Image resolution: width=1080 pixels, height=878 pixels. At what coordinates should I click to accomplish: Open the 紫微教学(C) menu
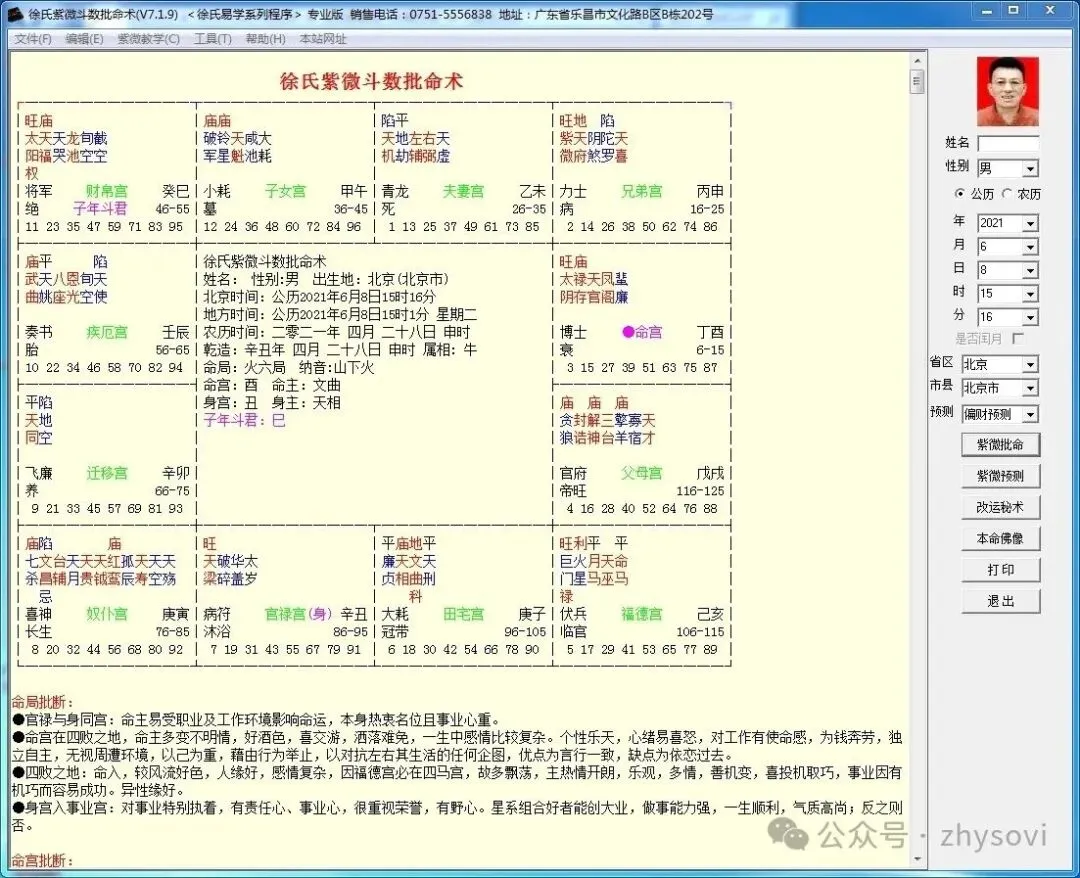pos(149,39)
